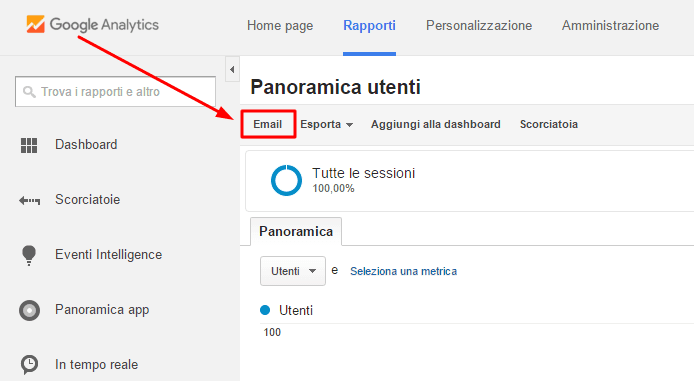Click the Google Analytics logo icon
Viewport: 694px width, 381px height.
pyautogui.click(x=35, y=24)
